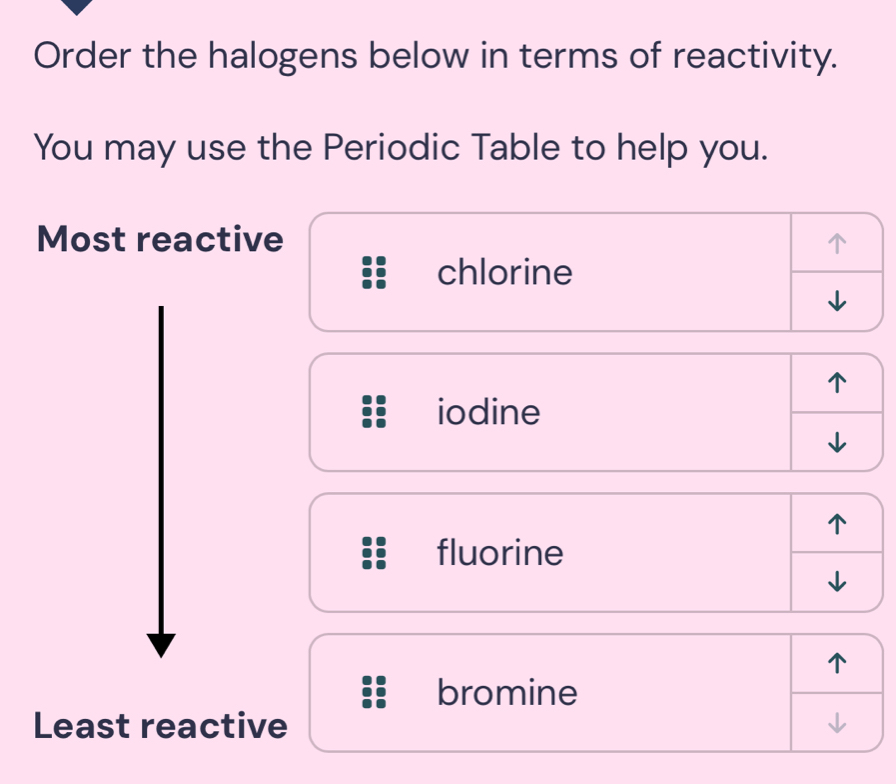Move iodine up one position

[837, 383]
